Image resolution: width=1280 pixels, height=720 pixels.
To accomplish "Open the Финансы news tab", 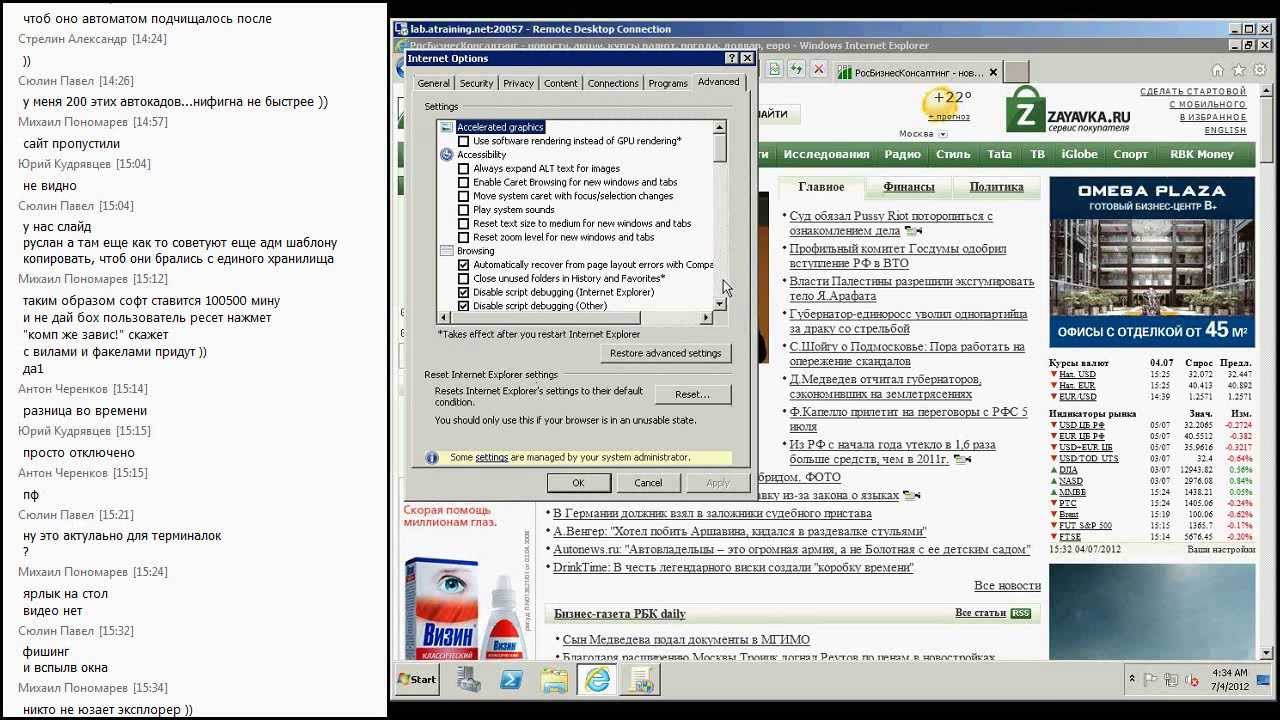I will 908,187.
